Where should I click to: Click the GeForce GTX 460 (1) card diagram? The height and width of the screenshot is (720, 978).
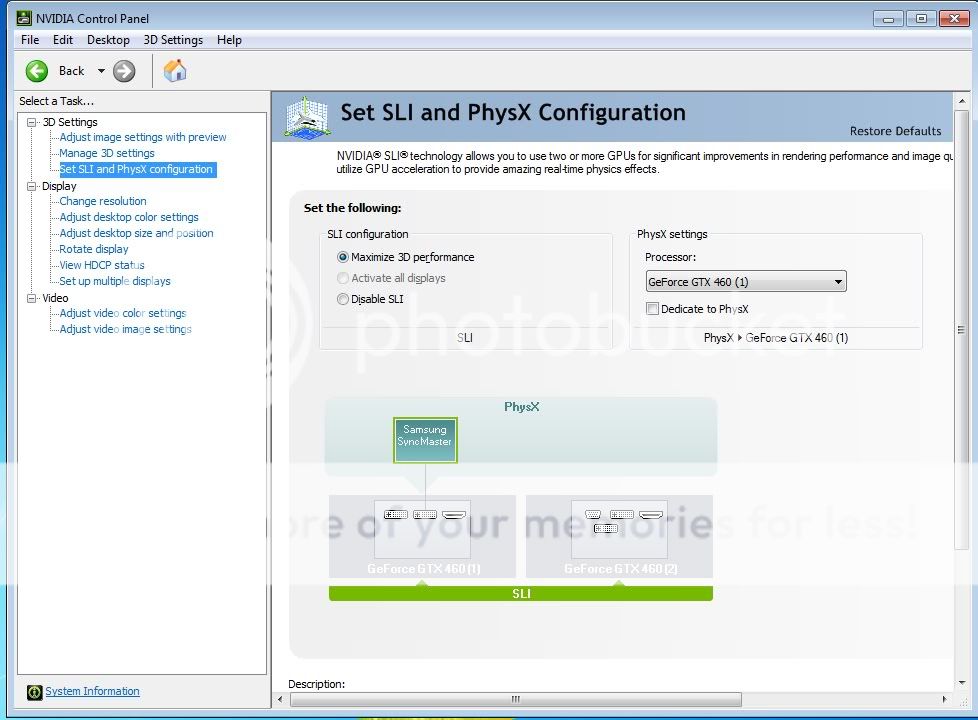(422, 536)
